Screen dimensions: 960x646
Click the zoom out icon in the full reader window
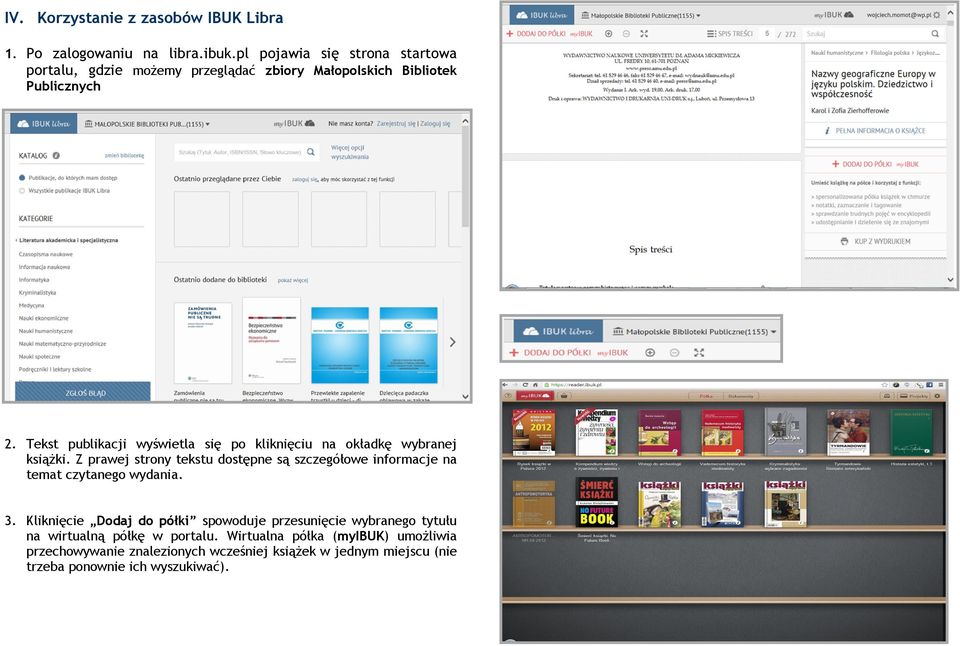[x=626, y=34]
